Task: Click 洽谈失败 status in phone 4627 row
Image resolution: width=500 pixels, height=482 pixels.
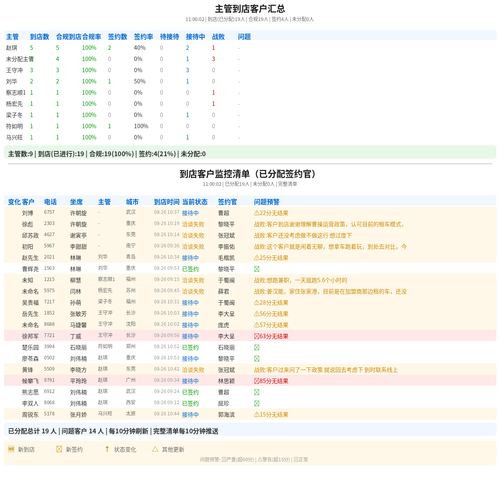Action: (x=193, y=235)
